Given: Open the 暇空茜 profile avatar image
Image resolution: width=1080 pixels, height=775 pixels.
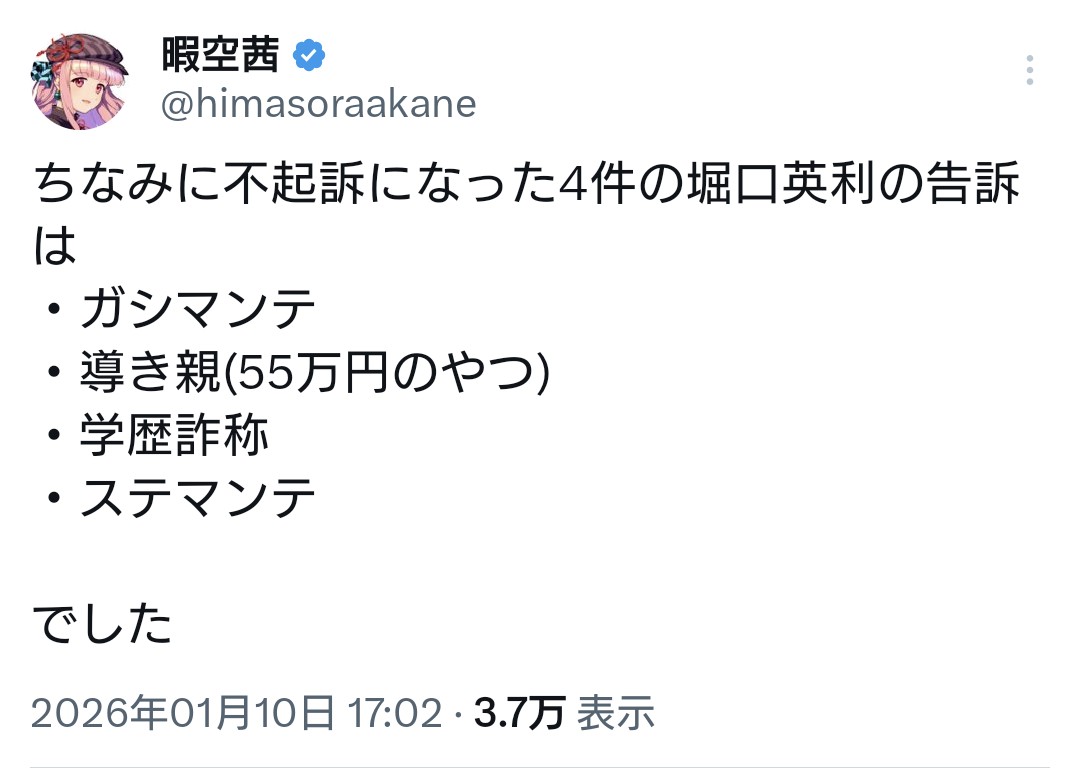Looking at the screenshot, I should click(x=80, y=82).
